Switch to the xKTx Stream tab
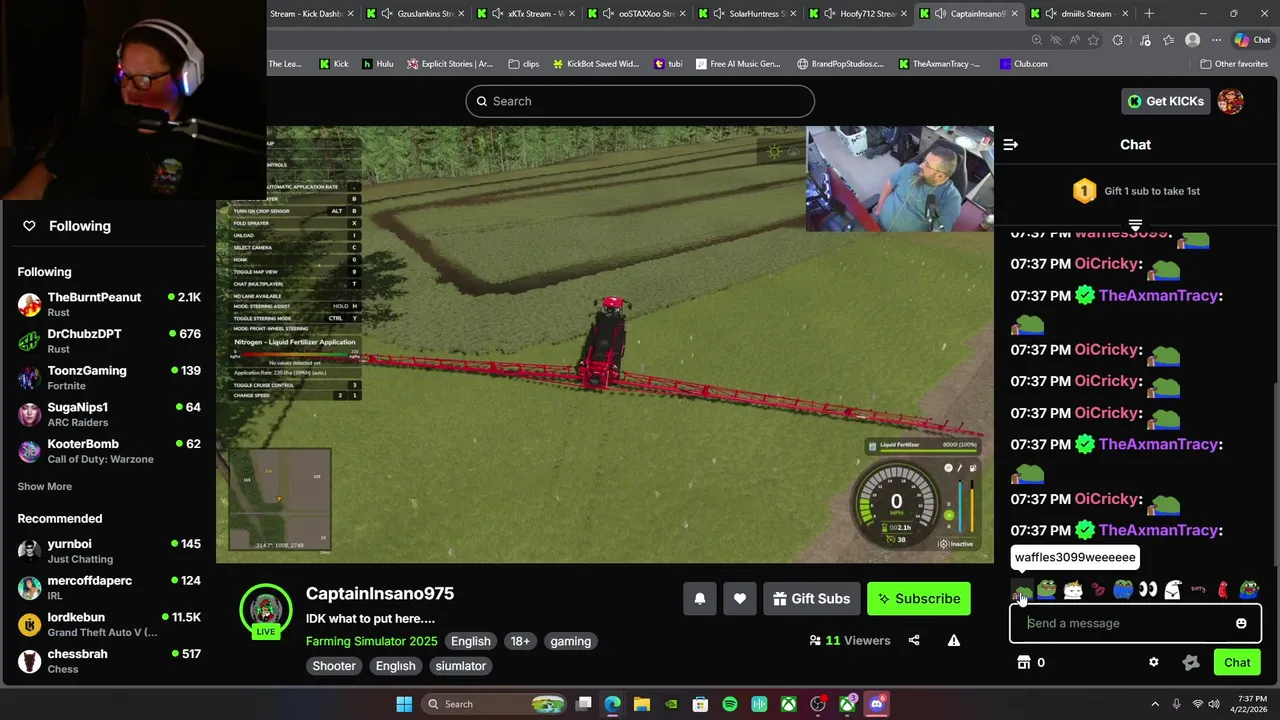This screenshot has height=720, width=1280. pos(526,14)
